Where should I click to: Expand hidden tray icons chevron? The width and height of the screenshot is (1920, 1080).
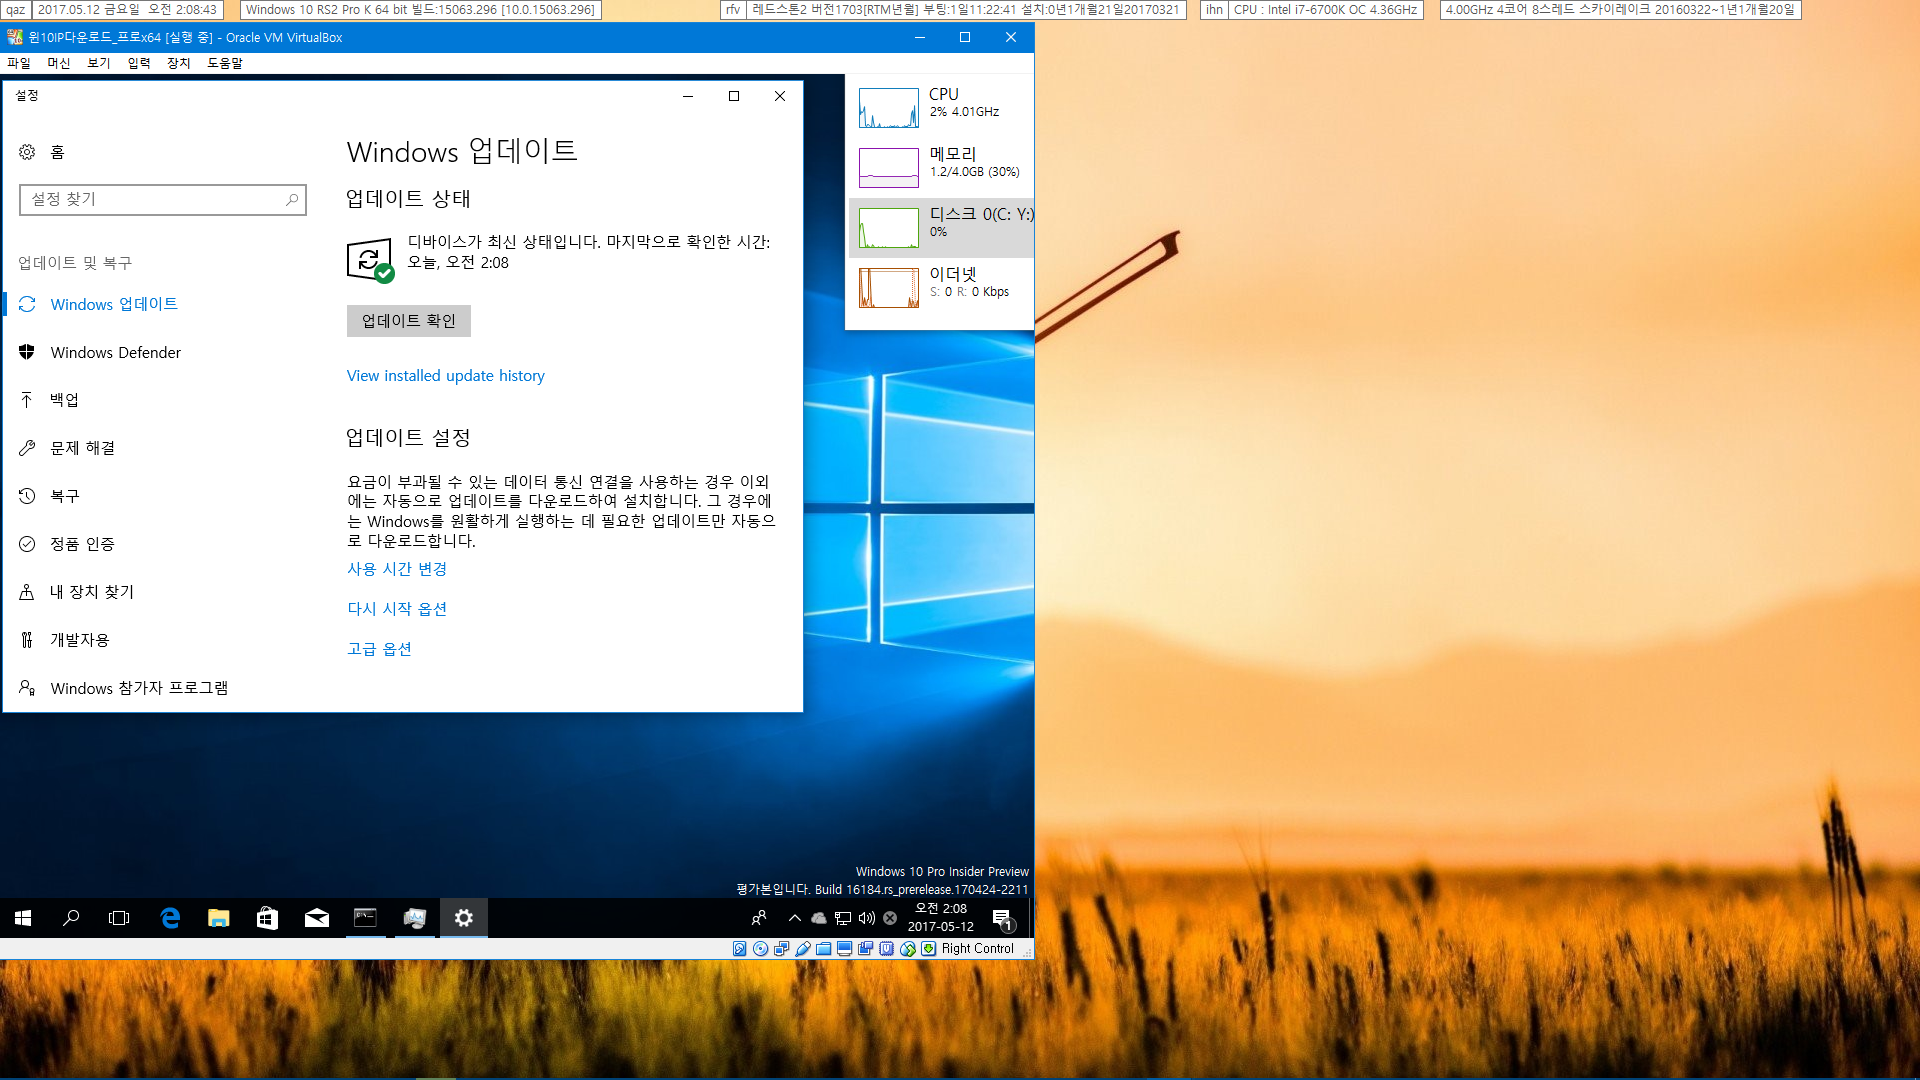795,918
